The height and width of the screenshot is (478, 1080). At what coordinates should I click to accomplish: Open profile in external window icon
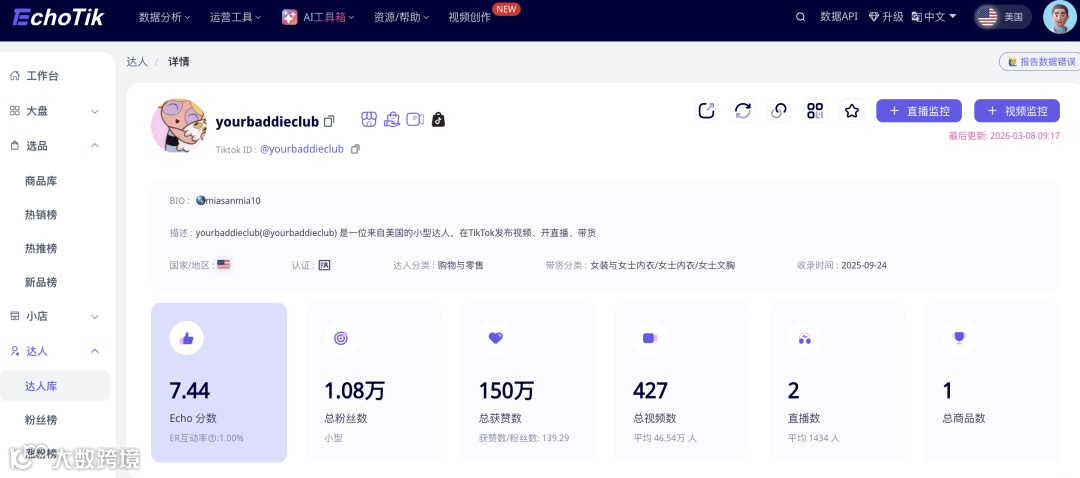[707, 111]
